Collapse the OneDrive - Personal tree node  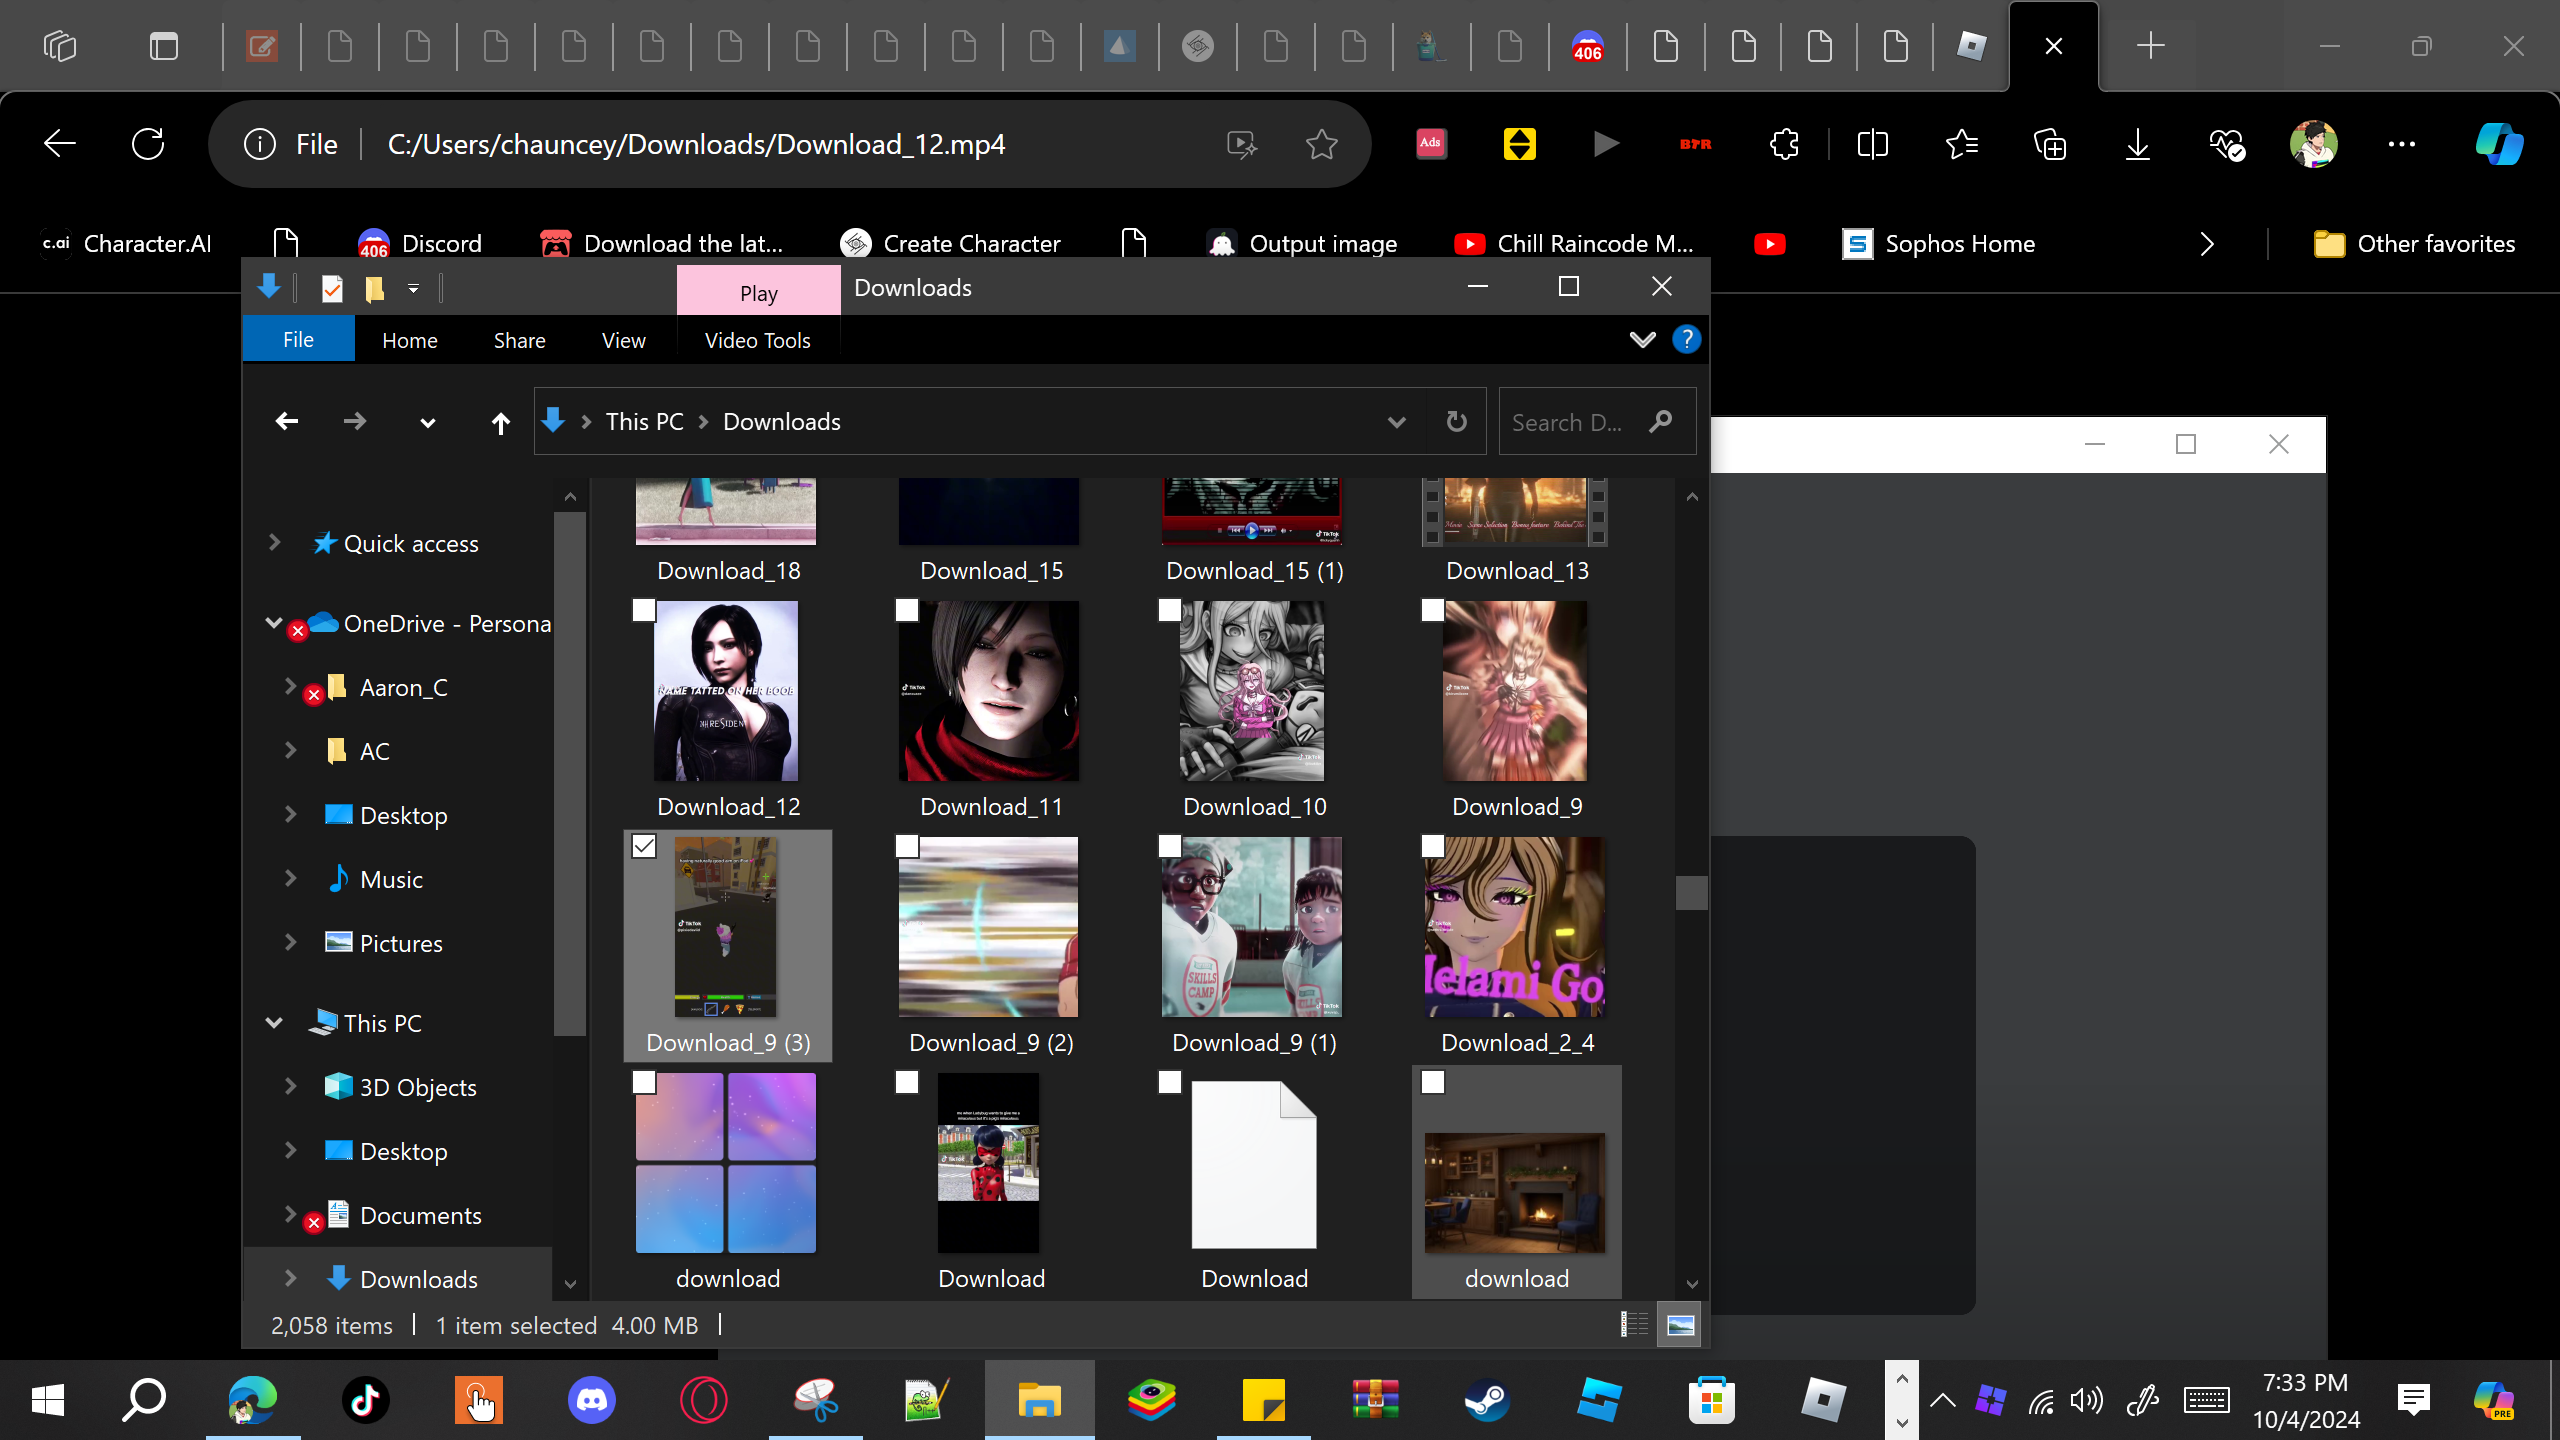point(274,623)
